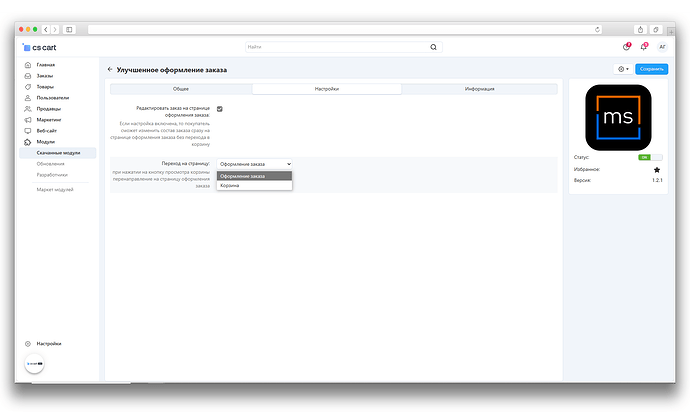
Task: Click the CS-Cart logo
Action: pyautogui.click(x=40, y=47)
